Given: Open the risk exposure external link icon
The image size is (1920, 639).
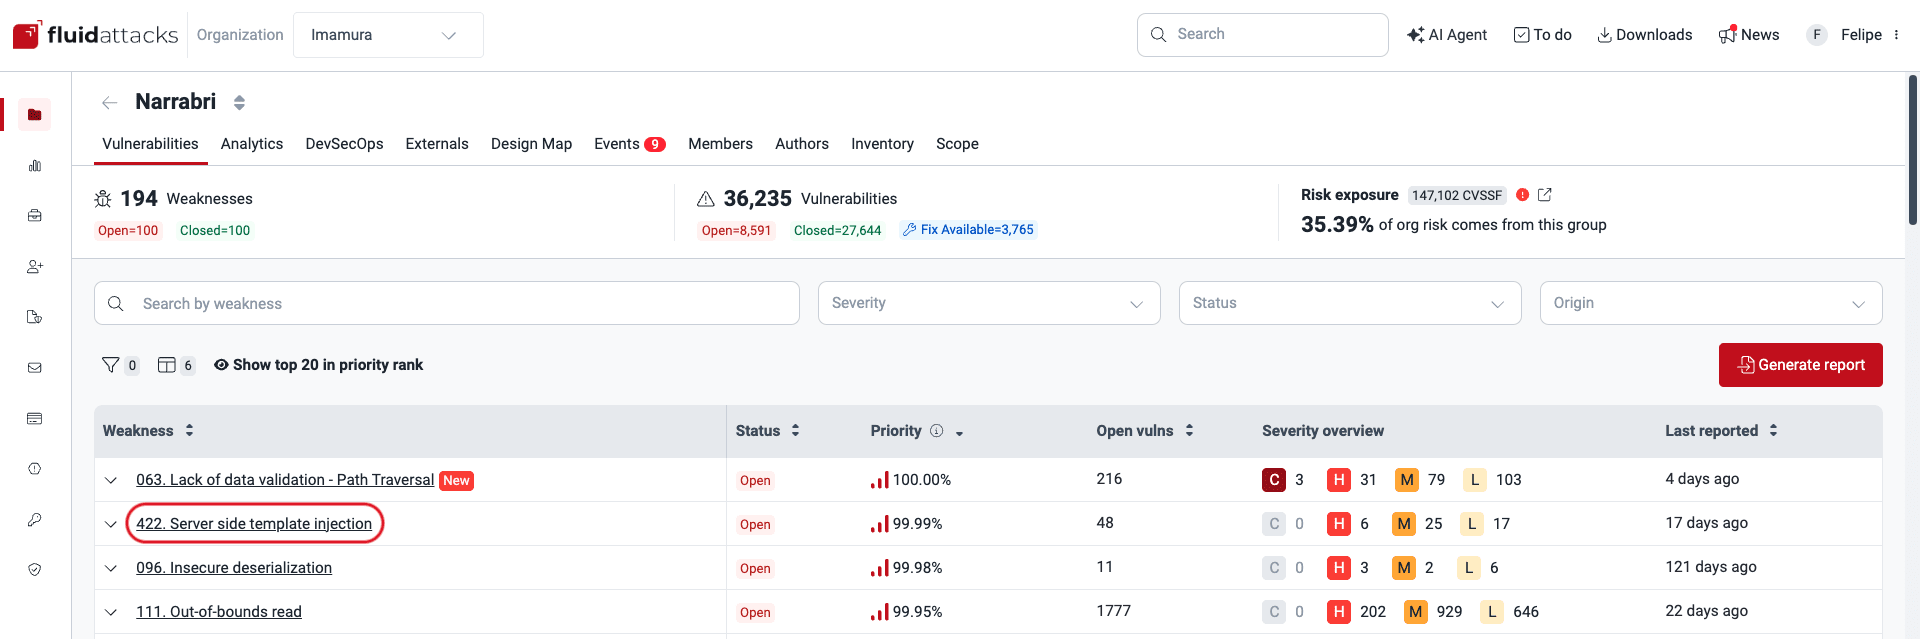Looking at the screenshot, I should [1544, 195].
